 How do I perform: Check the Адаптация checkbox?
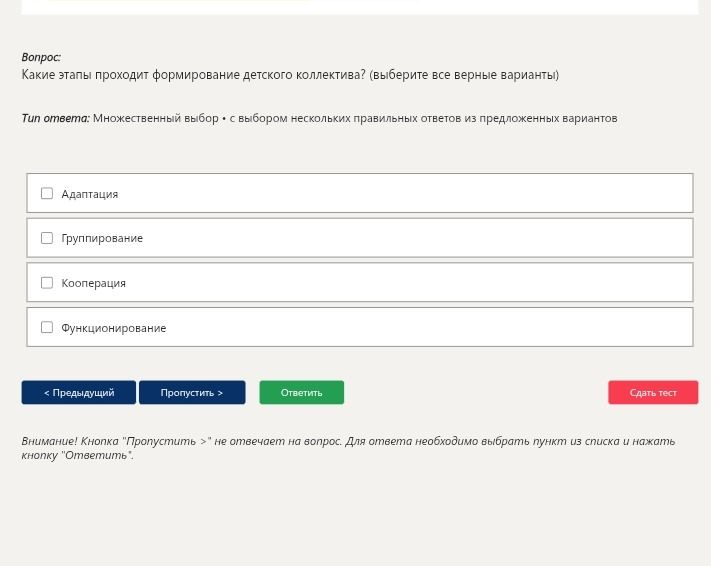[x=47, y=194]
